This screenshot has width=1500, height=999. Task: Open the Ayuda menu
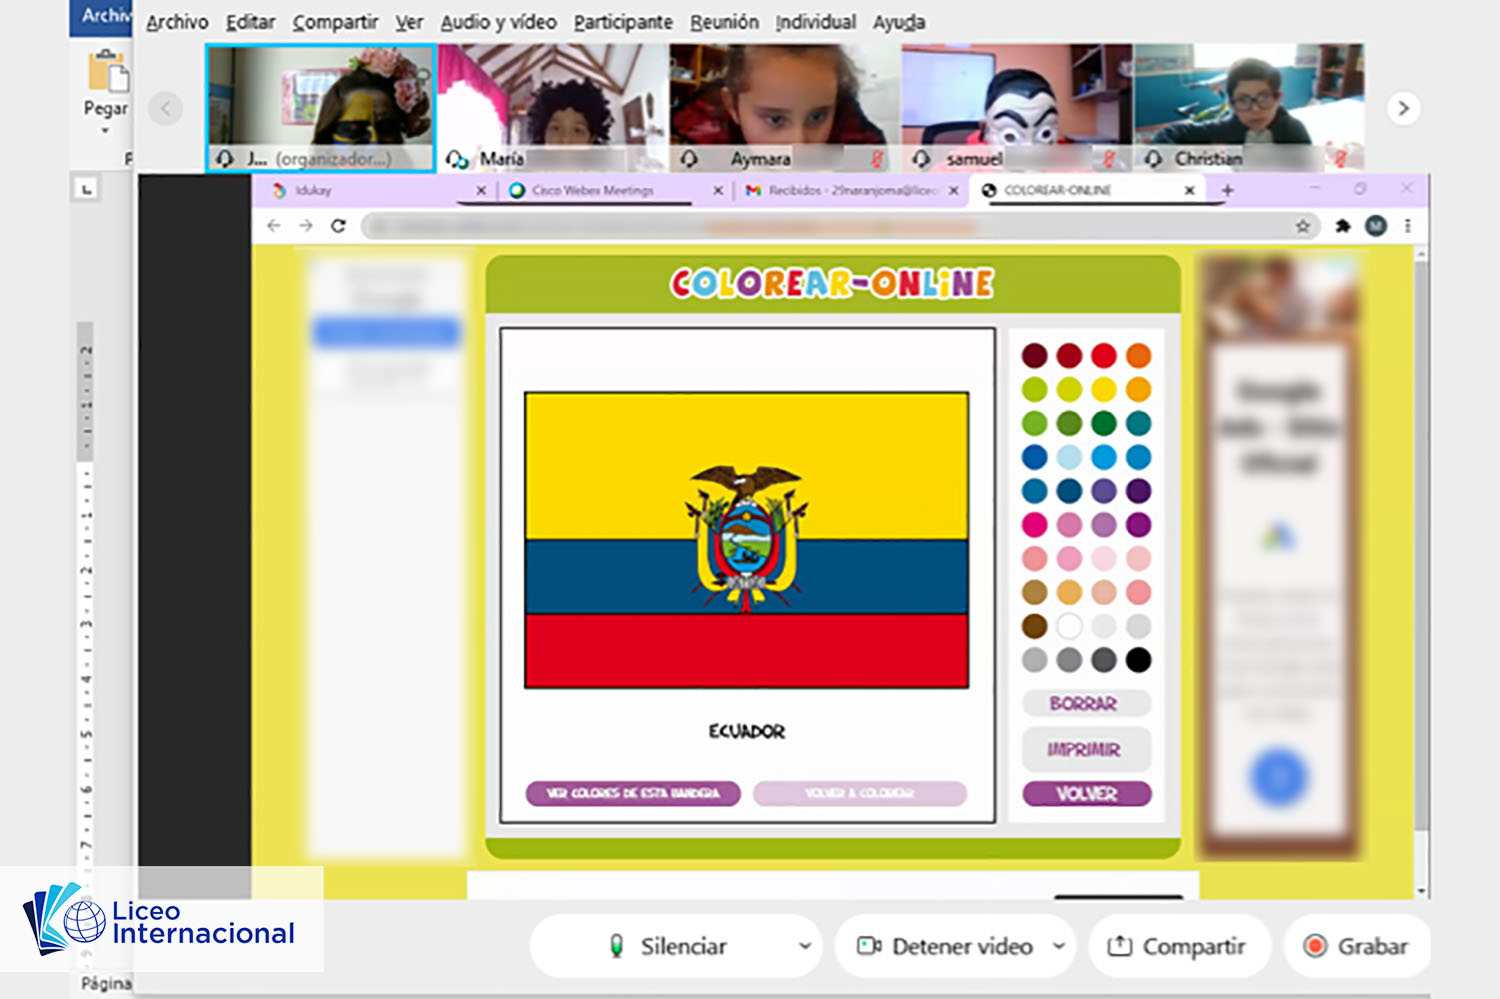pyautogui.click(x=899, y=22)
